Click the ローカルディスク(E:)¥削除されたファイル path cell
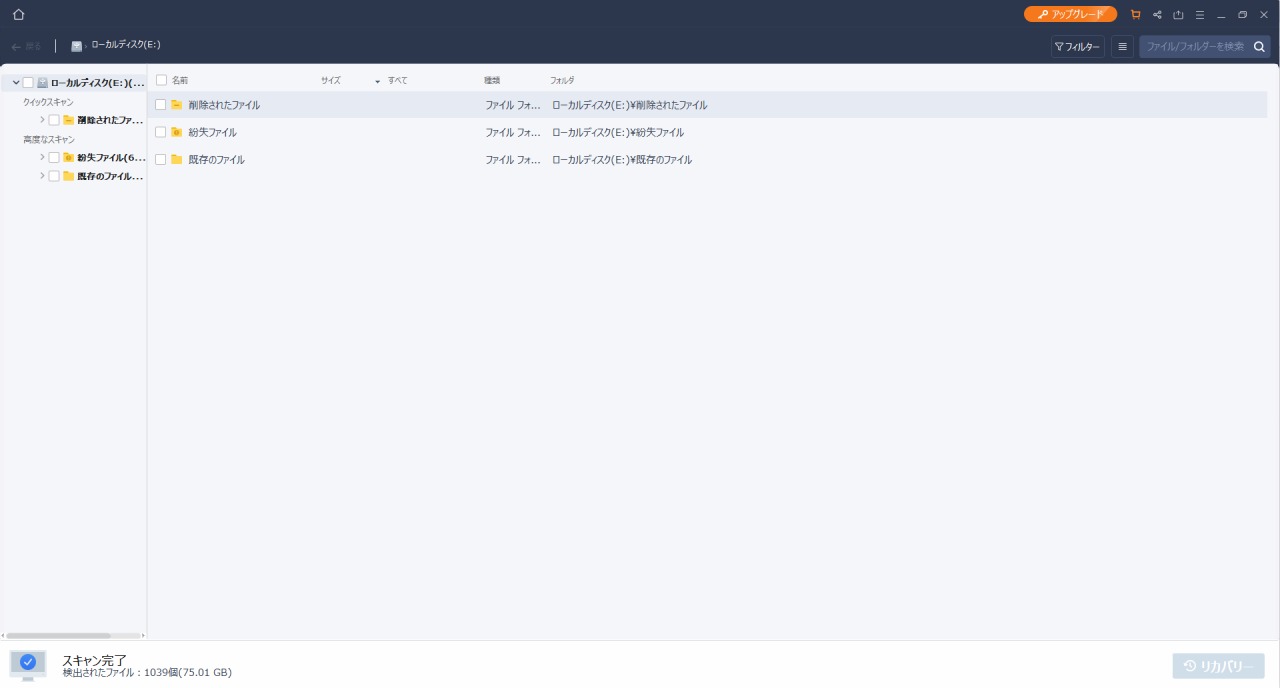The height and width of the screenshot is (688, 1280). click(630, 105)
